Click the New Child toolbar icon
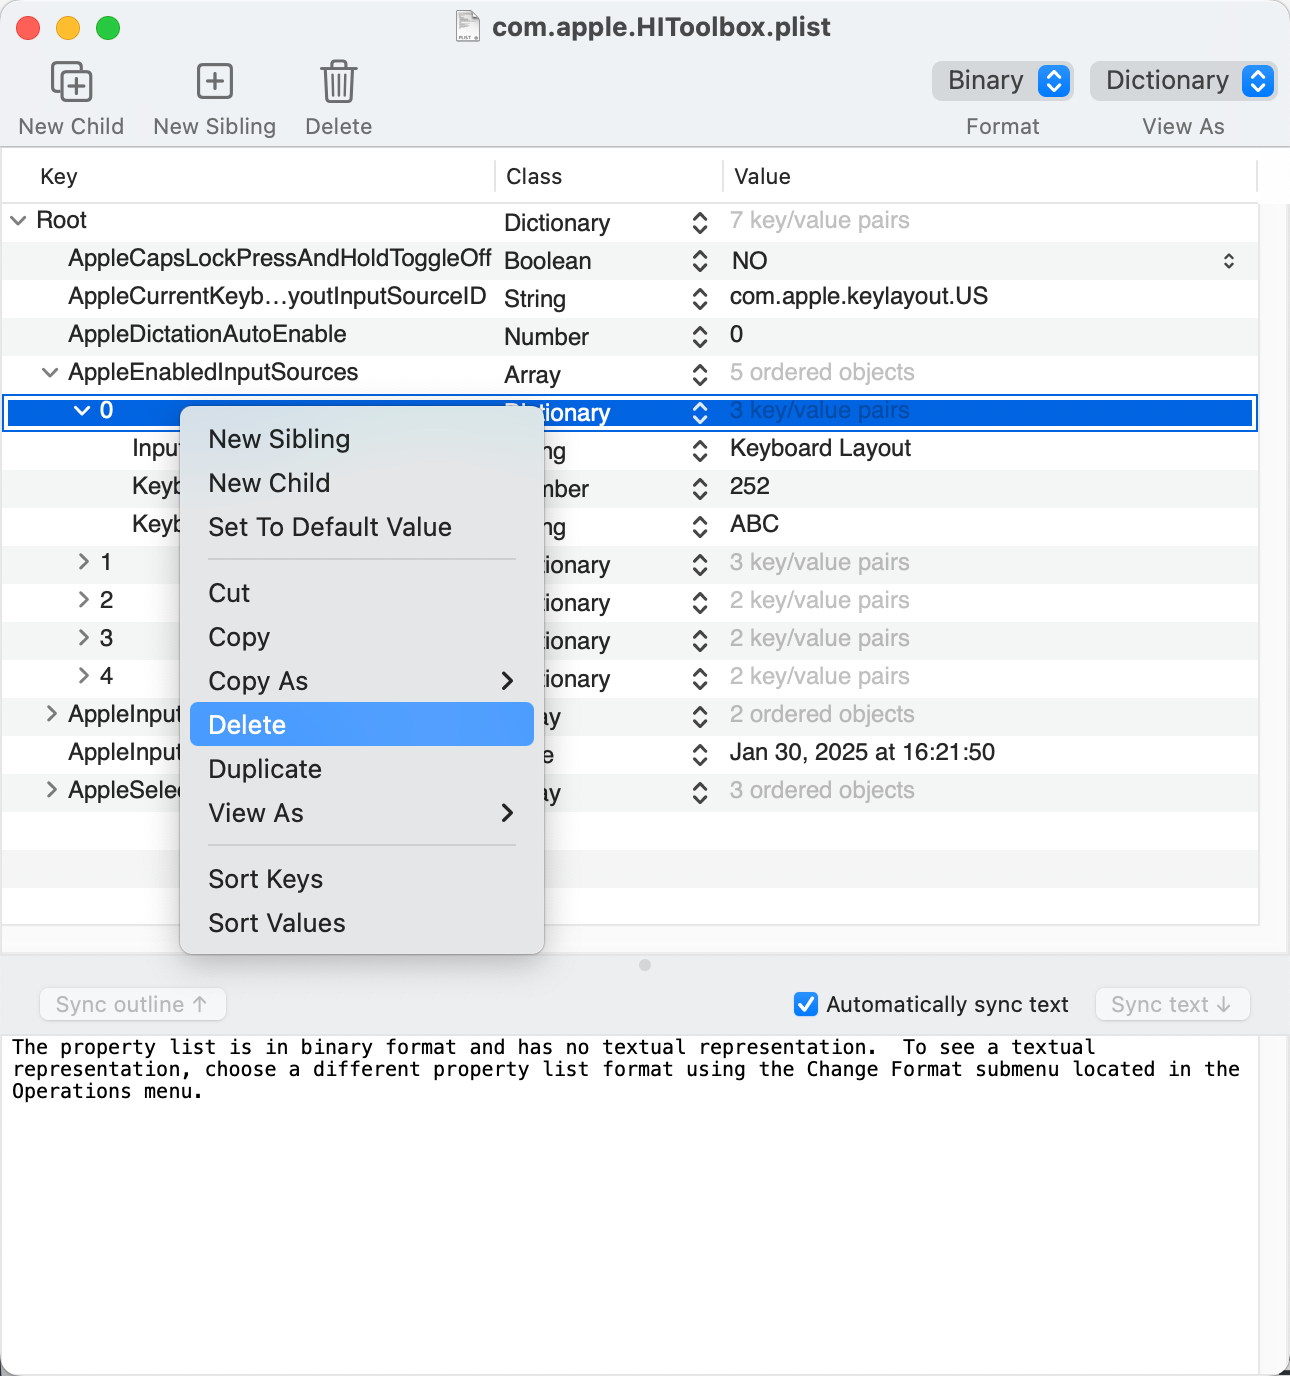Screen dimensions: 1290x1376 click(x=71, y=82)
